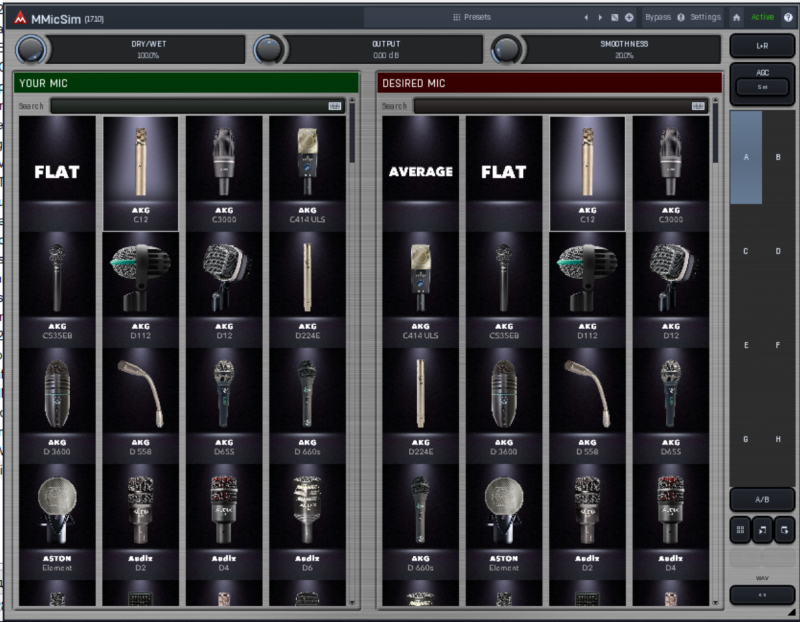Toggle the Bypass button

coord(658,17)
